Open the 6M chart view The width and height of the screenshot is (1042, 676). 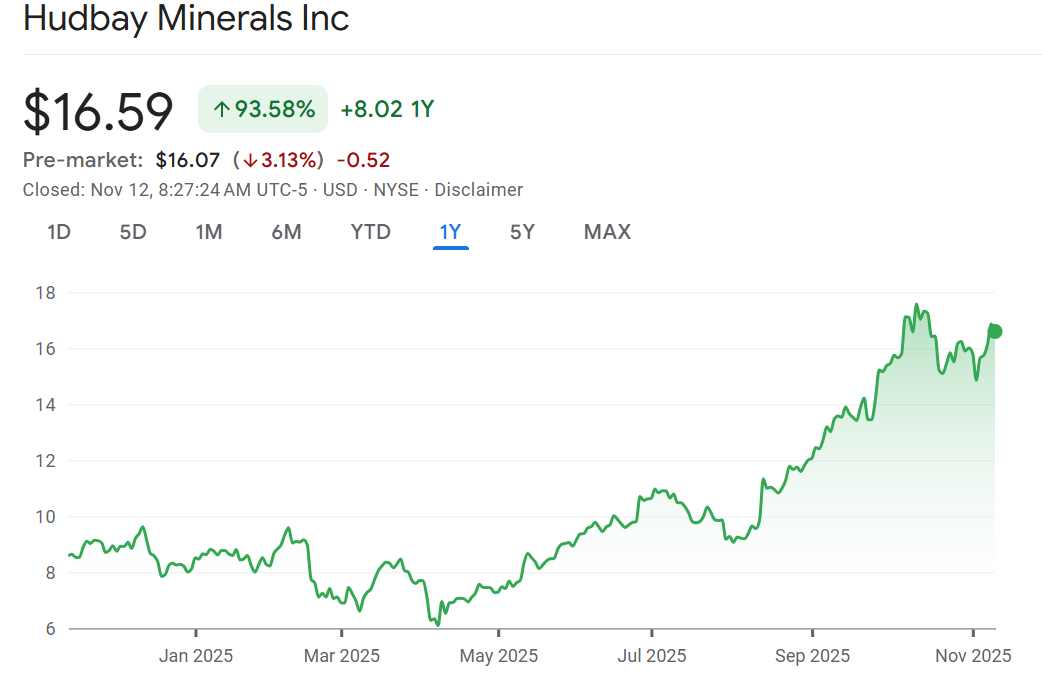(x=286, y=232)
